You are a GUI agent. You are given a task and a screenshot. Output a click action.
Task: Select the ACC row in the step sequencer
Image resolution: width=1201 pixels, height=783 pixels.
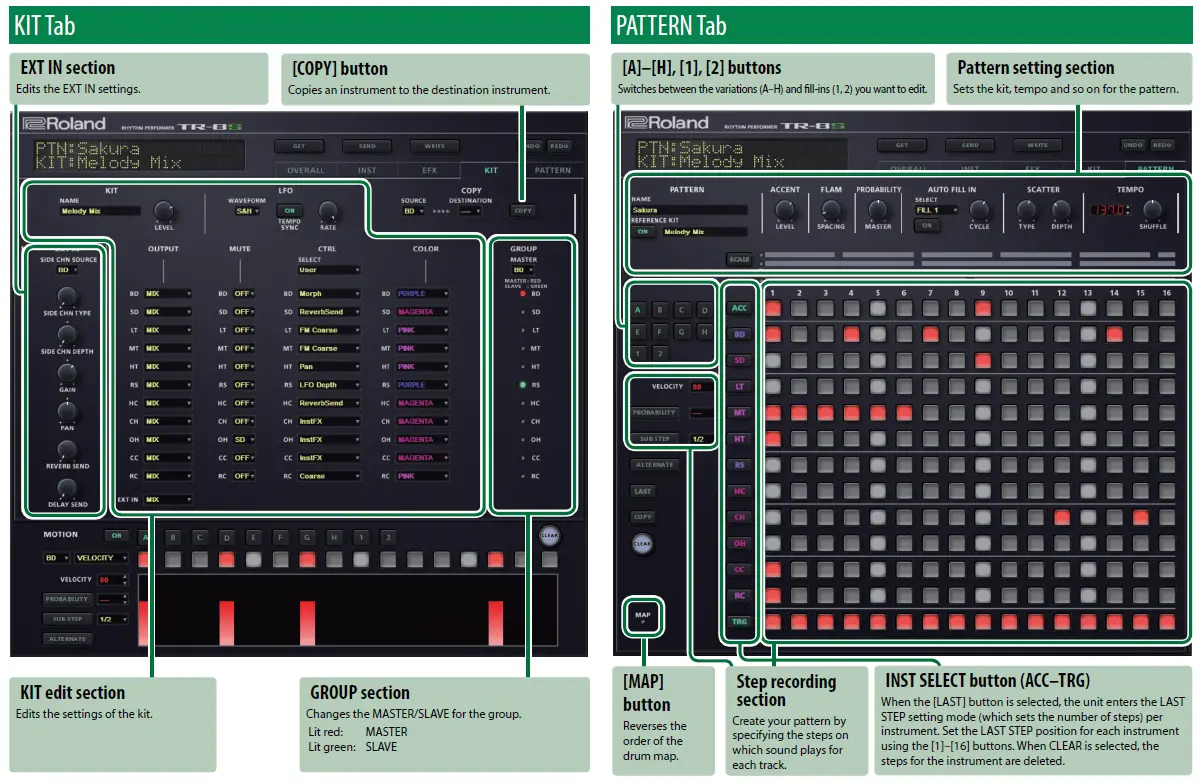tap(740, 308)
